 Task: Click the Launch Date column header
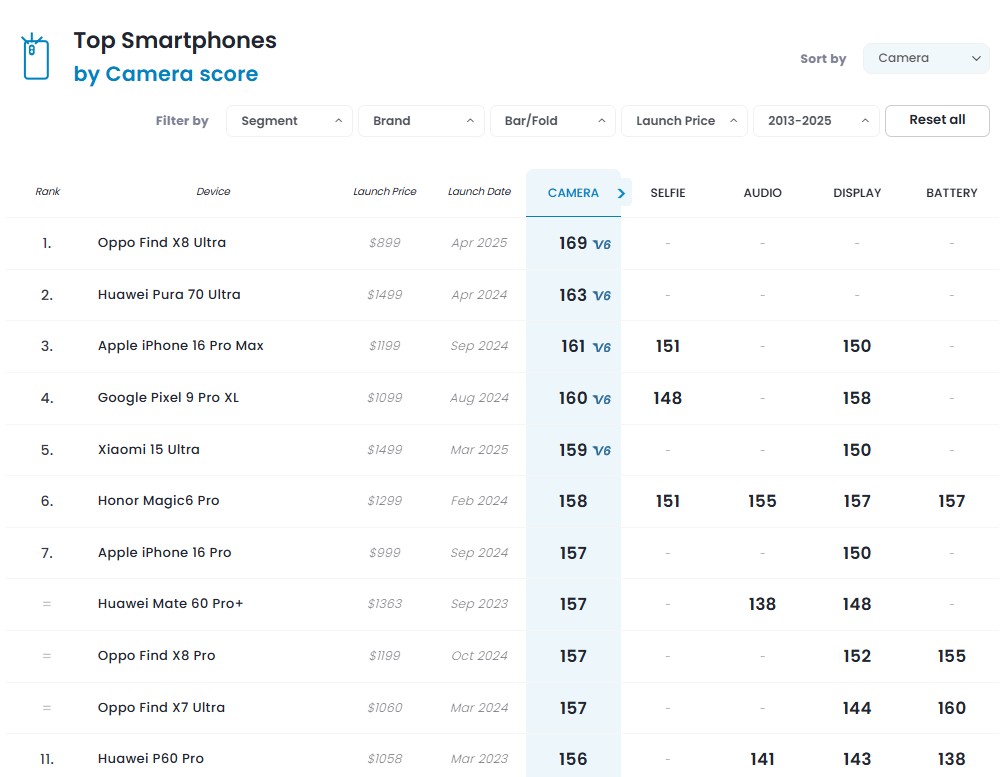[479, 191]
